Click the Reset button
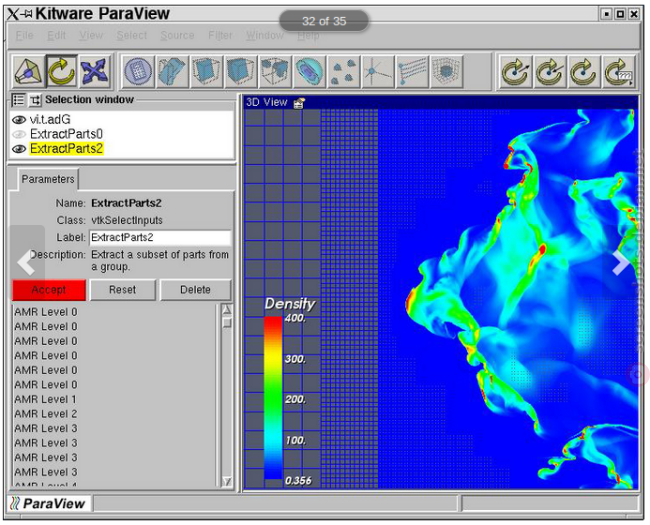650x525 pixels. coord(123,289)
